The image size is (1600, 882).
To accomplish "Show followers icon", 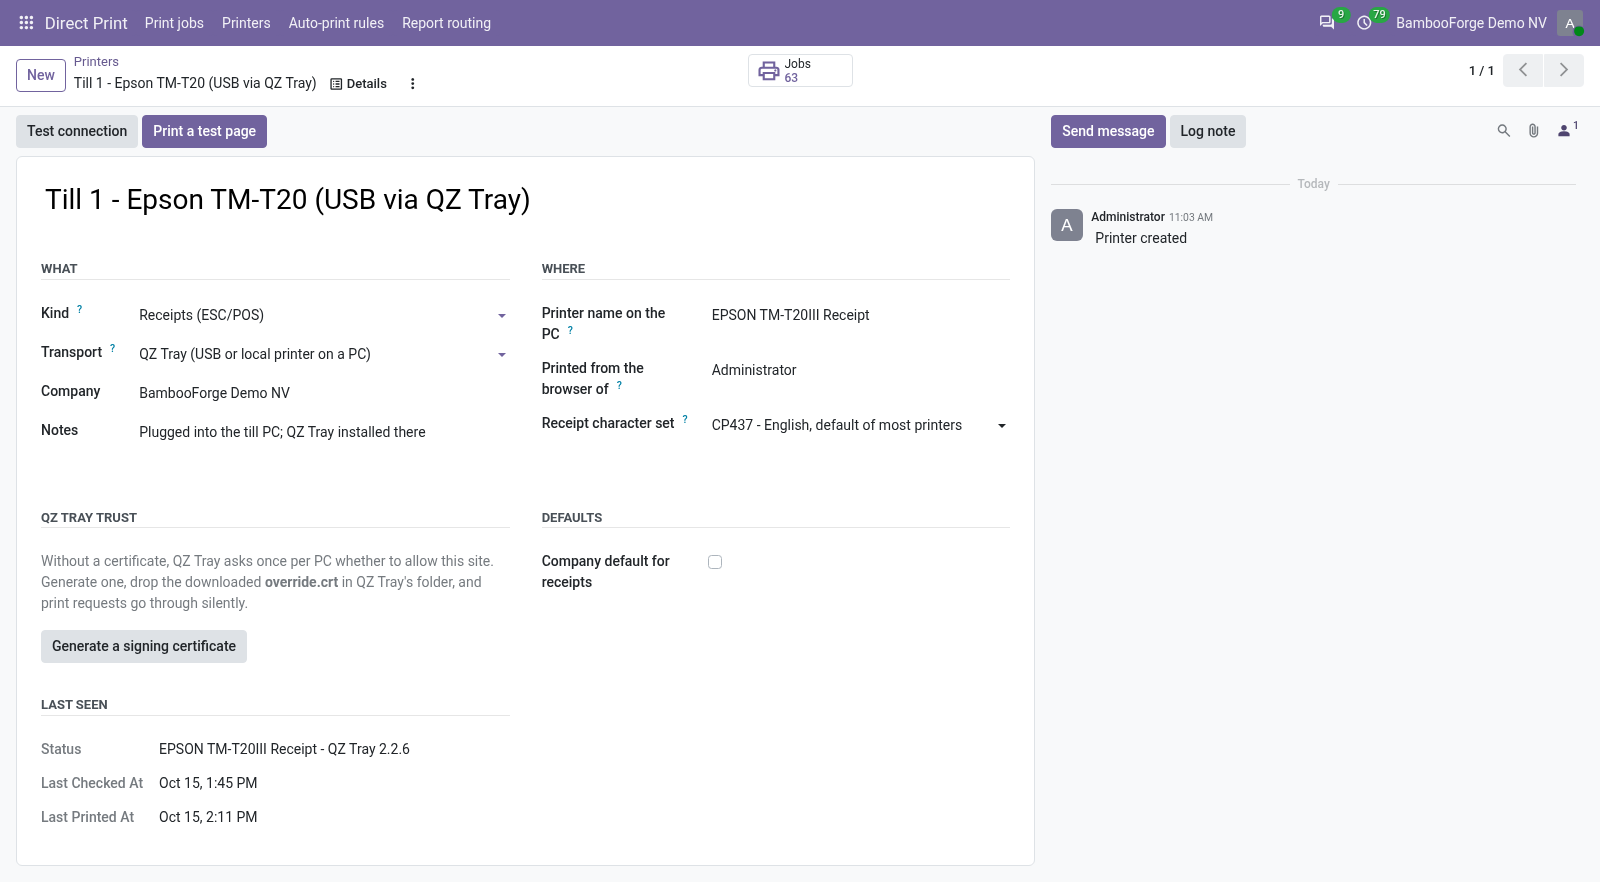I will point(1567,130).
